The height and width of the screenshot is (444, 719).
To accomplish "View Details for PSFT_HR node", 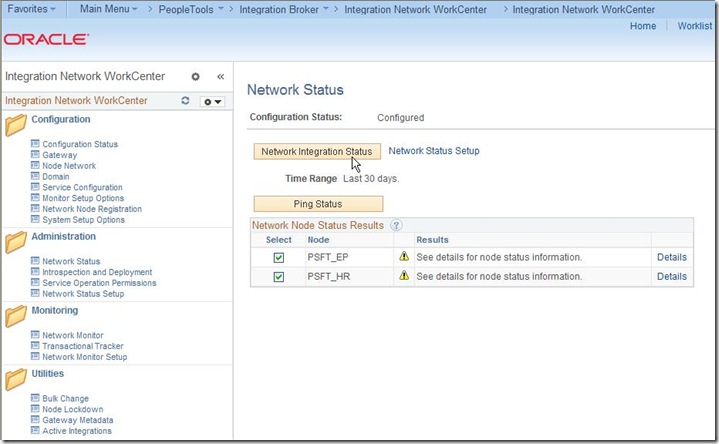I will click(672, 277).
